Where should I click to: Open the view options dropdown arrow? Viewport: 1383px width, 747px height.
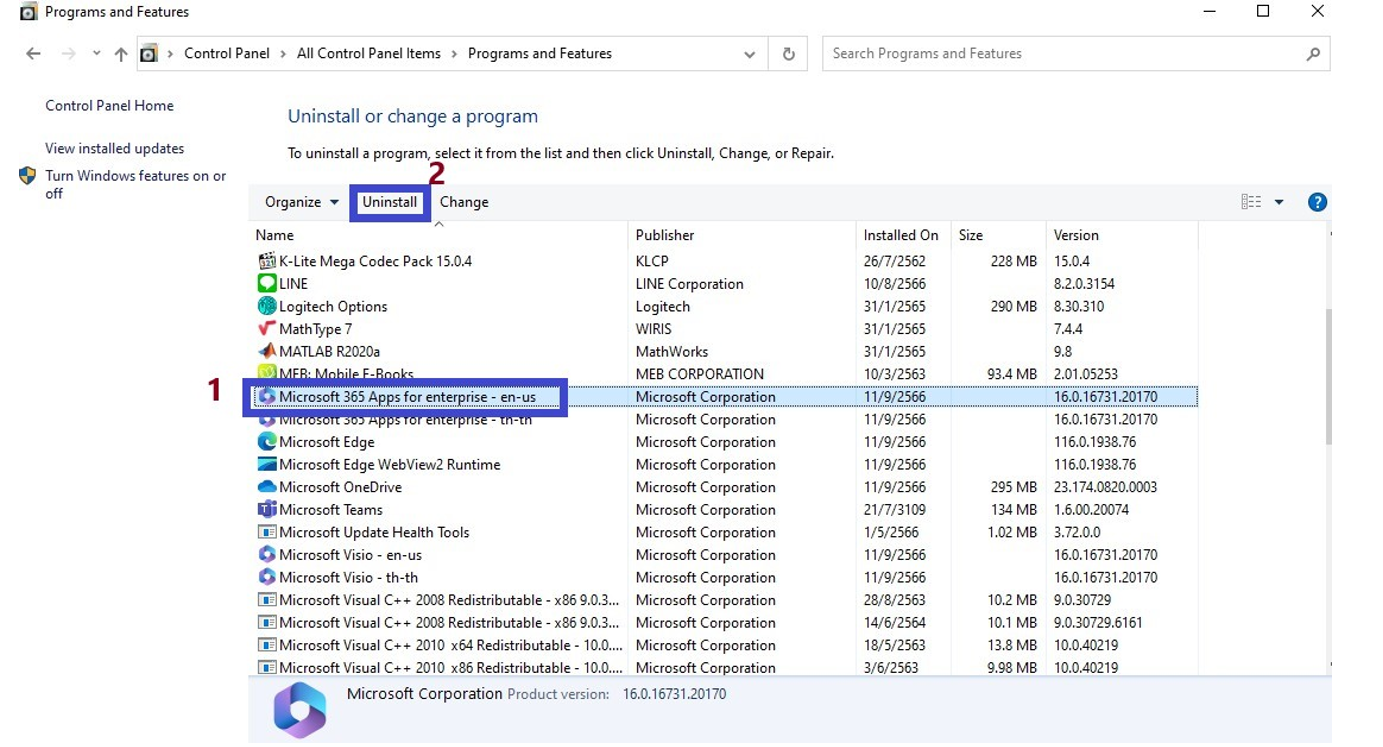pyautogui.click(x=1278, y=202)
